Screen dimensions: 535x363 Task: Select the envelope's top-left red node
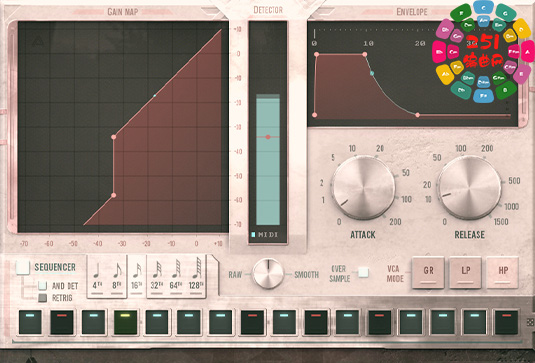click(x=317, y=54)
